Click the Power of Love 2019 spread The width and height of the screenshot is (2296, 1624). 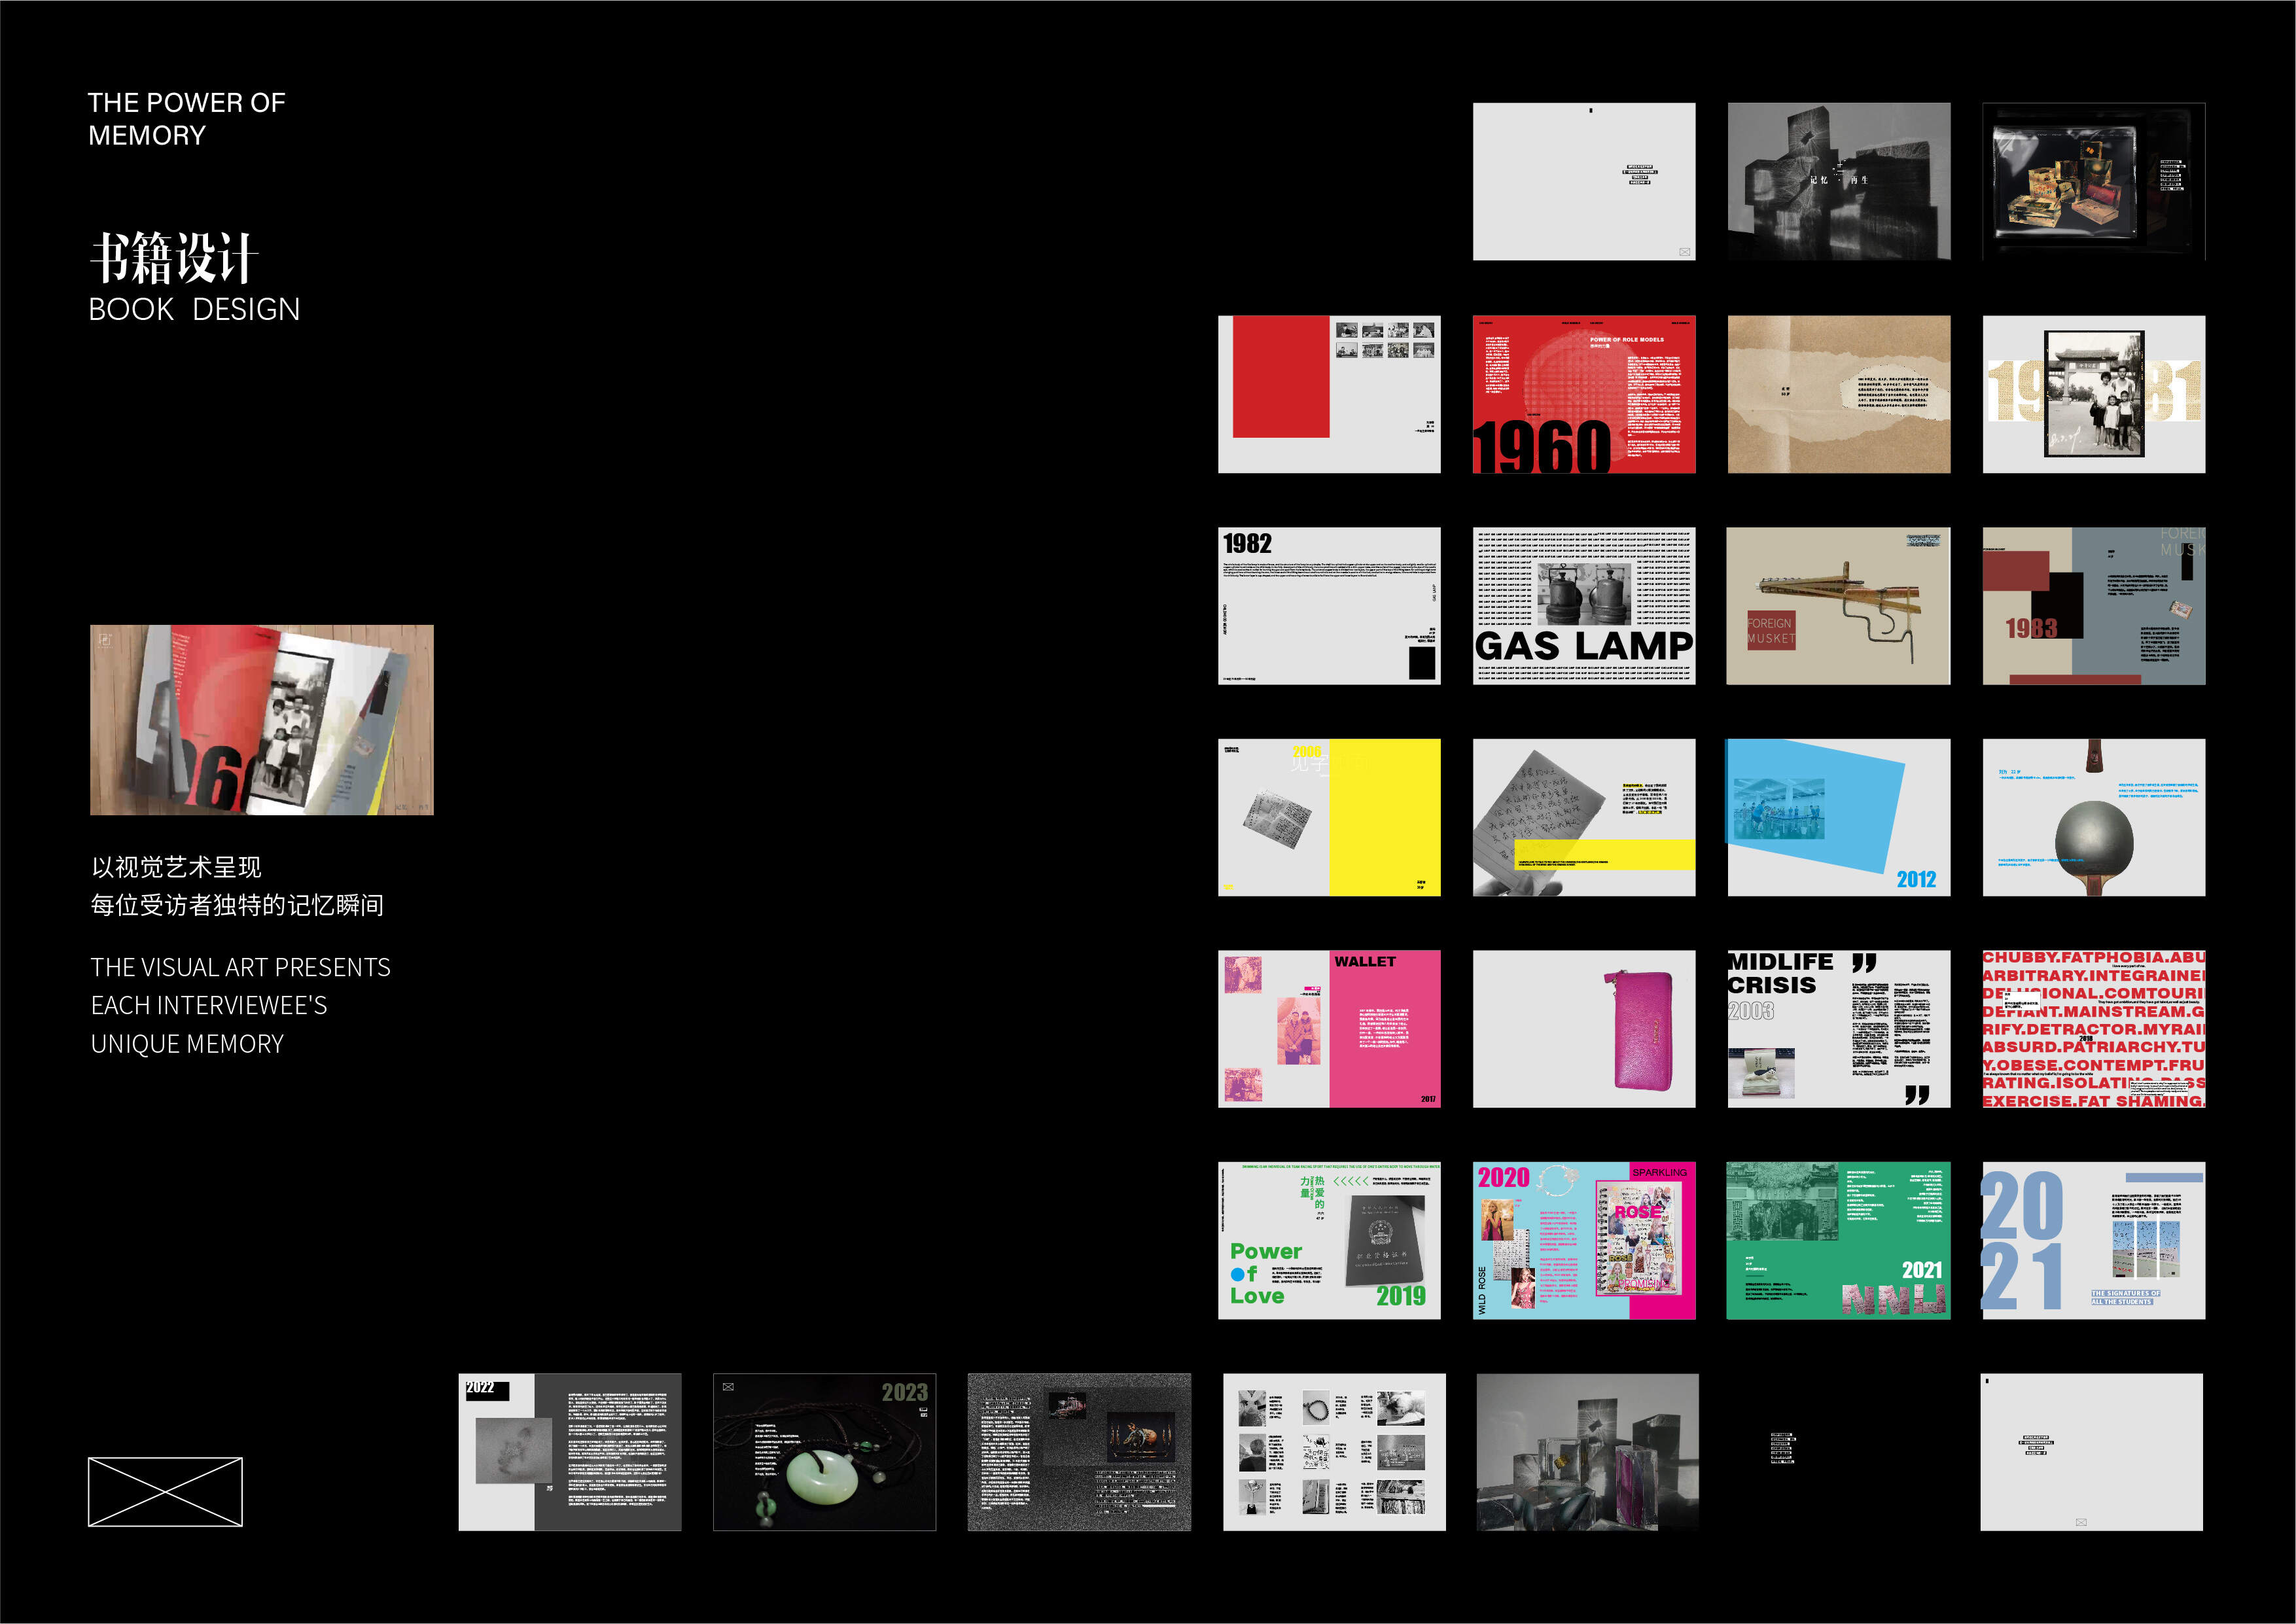1329,1240
